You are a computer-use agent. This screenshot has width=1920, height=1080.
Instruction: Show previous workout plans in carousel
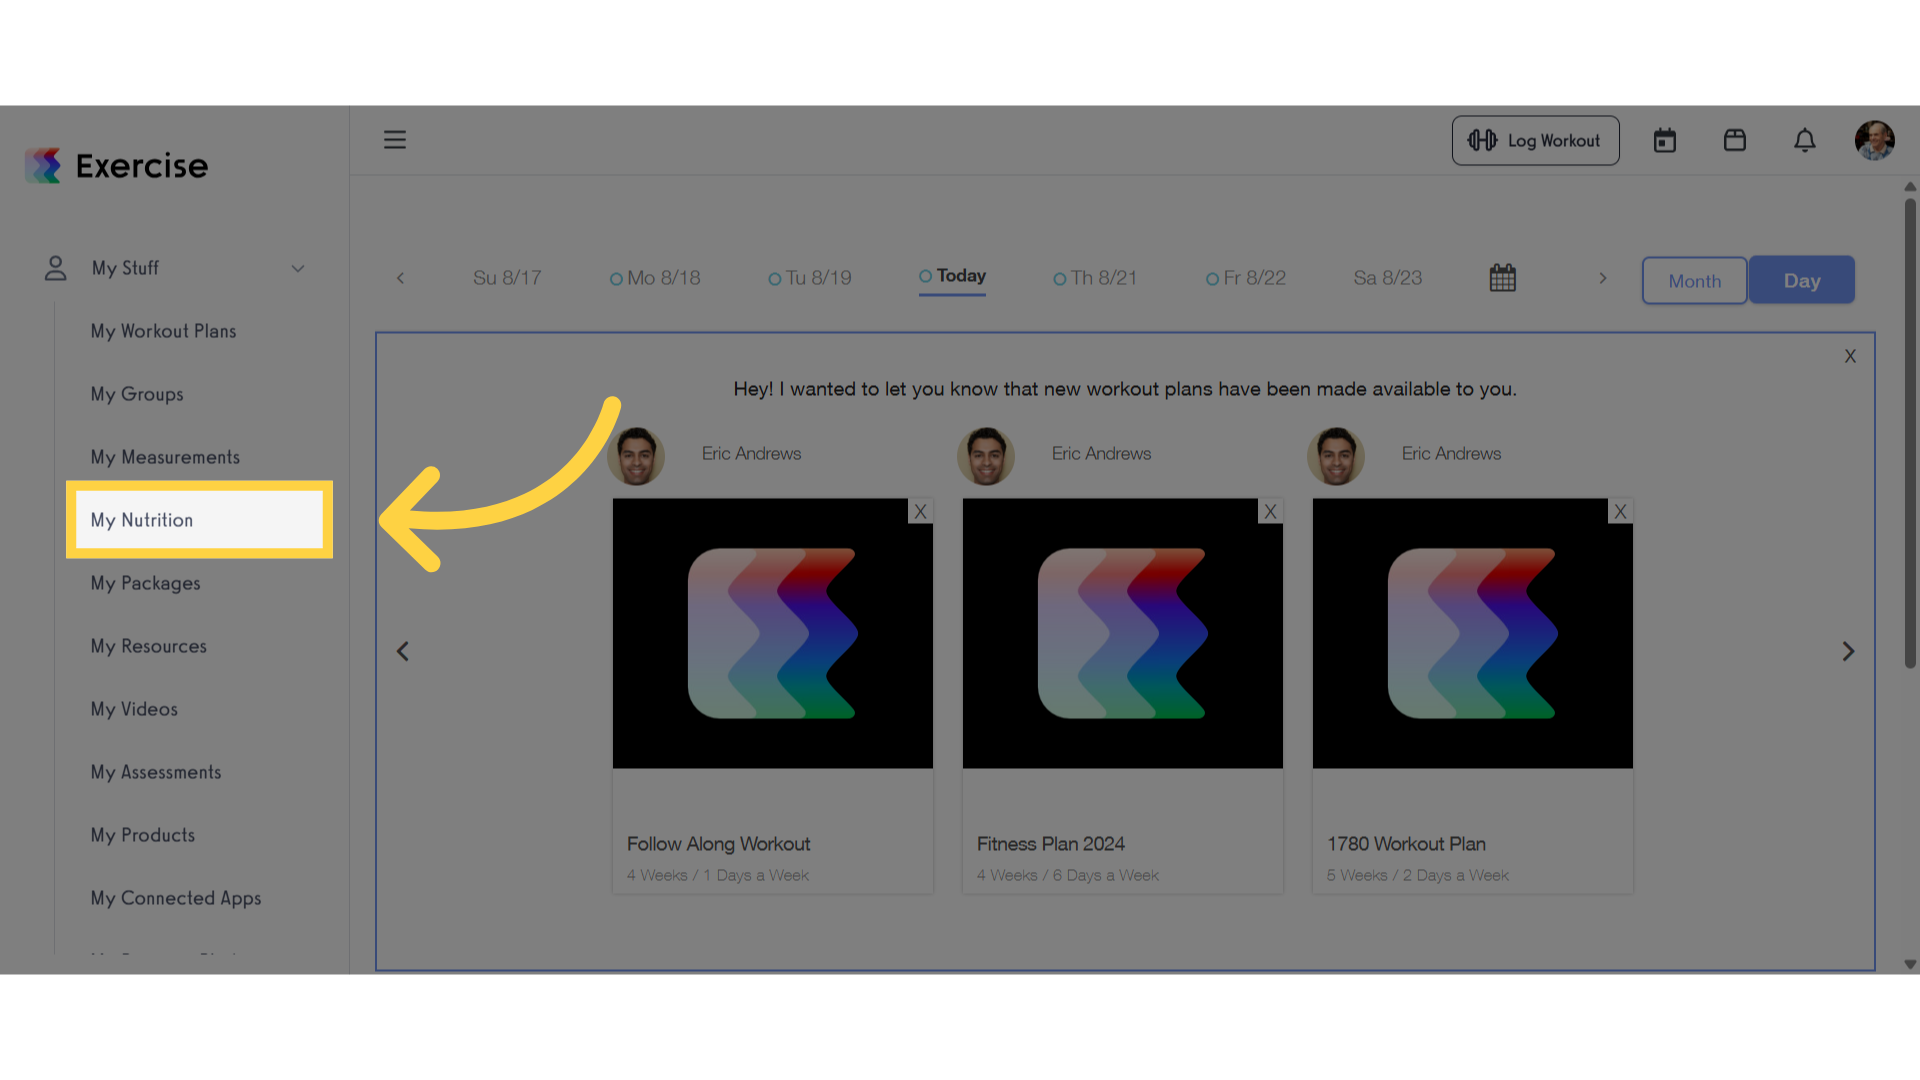(403, 652)
